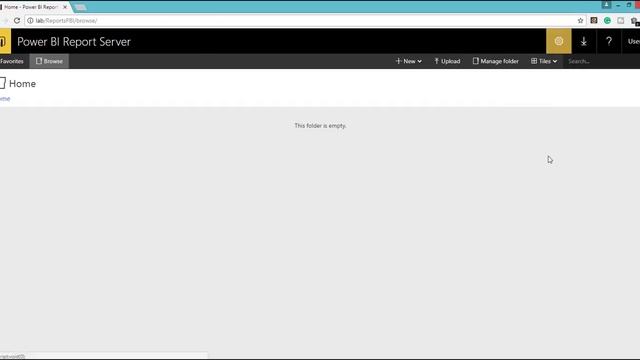Open Manage folder
Image resolution: width=640 pixels, height=360 pixels.
[496, 61]
